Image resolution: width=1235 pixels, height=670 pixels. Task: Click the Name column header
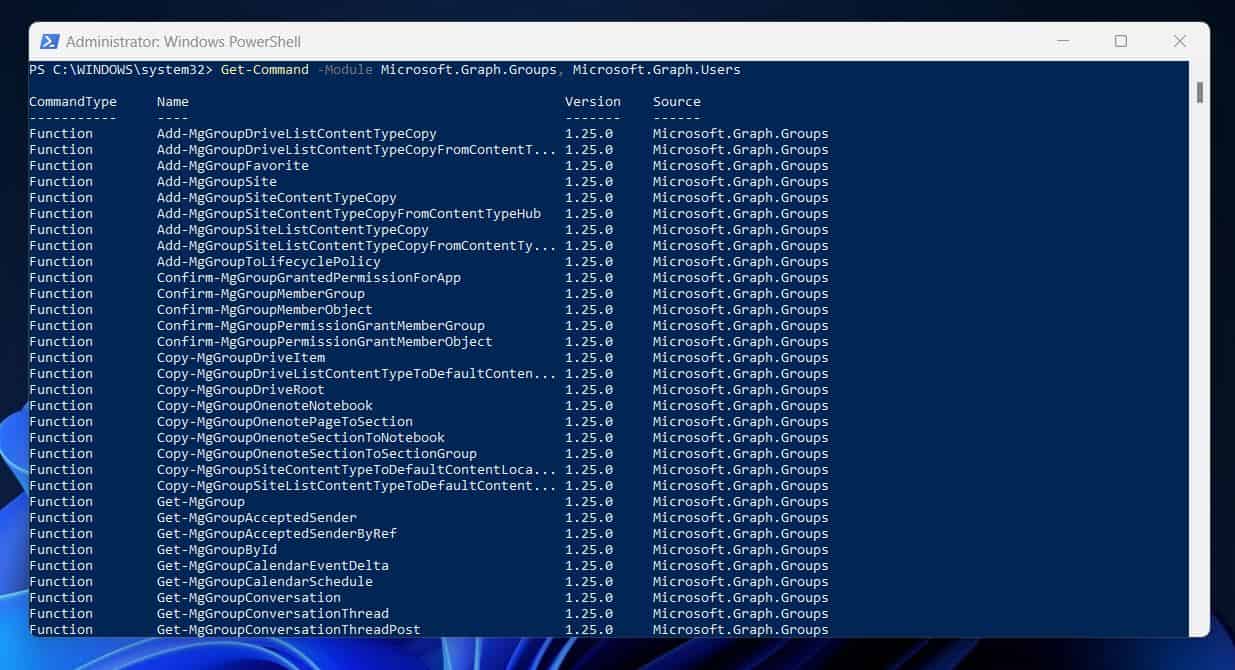pos(173,102)
